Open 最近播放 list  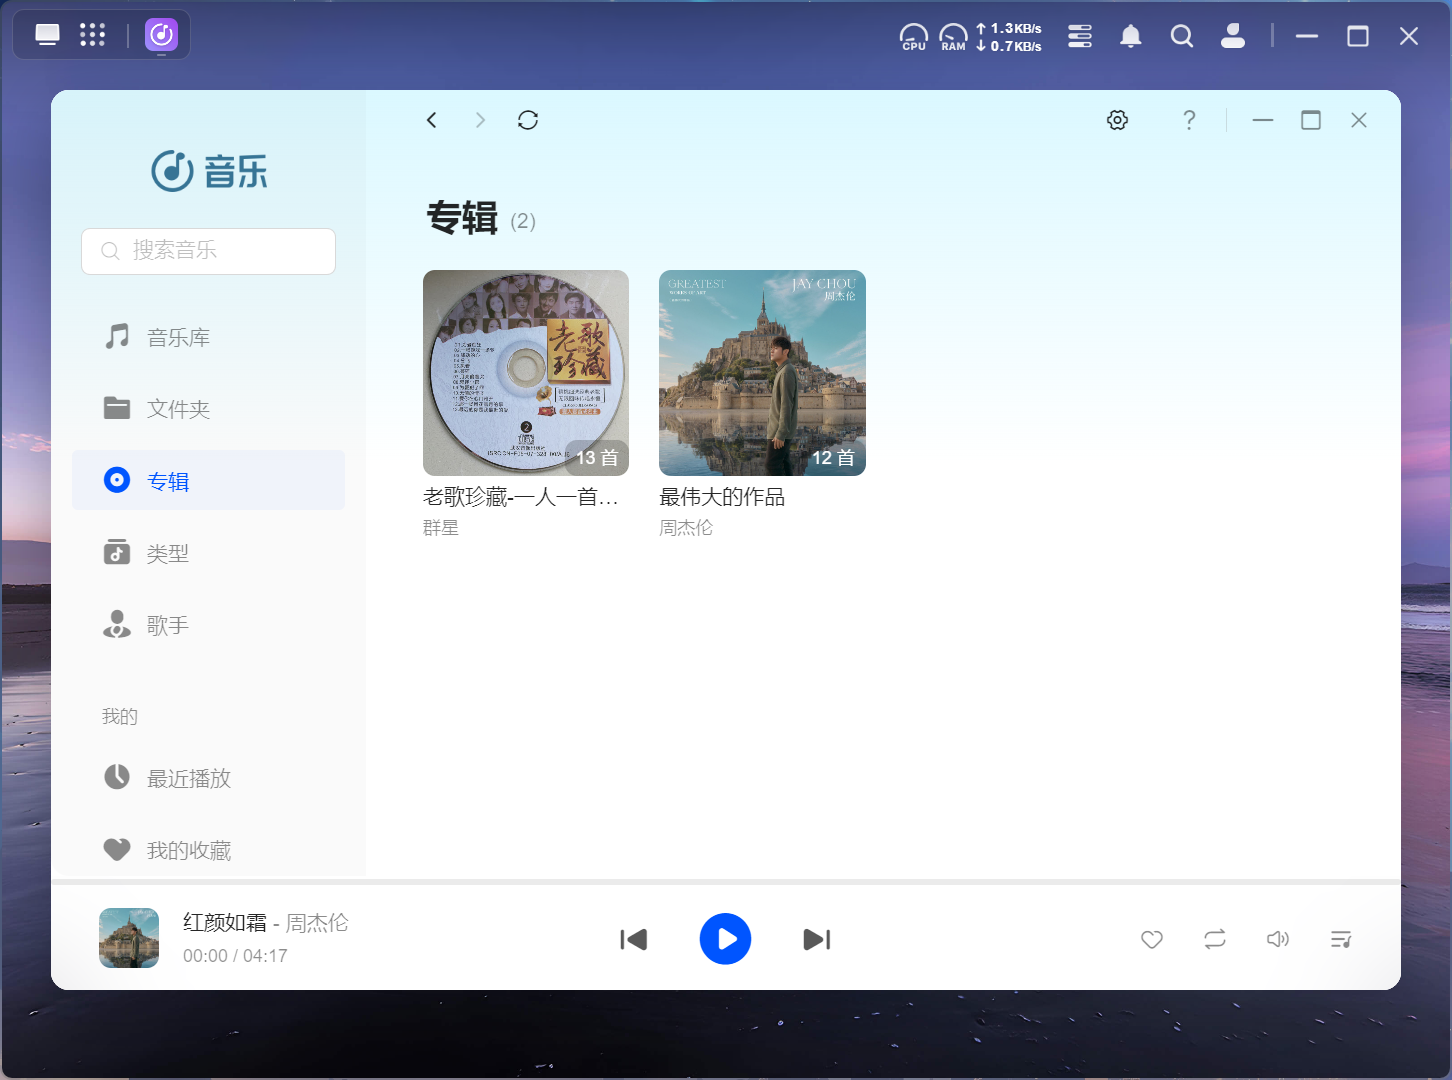coord(208,778)
